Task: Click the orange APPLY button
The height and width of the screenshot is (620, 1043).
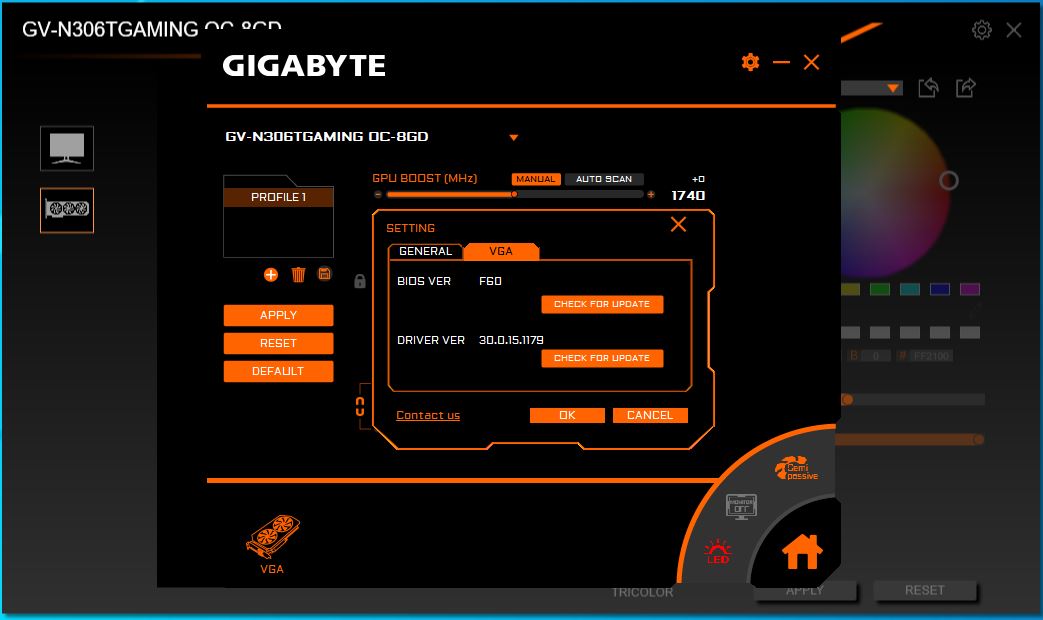Action: point(278,315)
